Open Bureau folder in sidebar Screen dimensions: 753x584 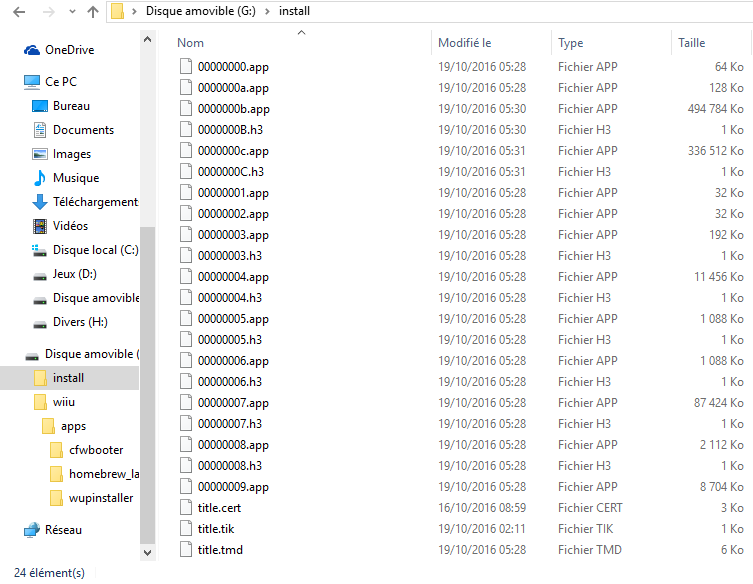(71, 106)
